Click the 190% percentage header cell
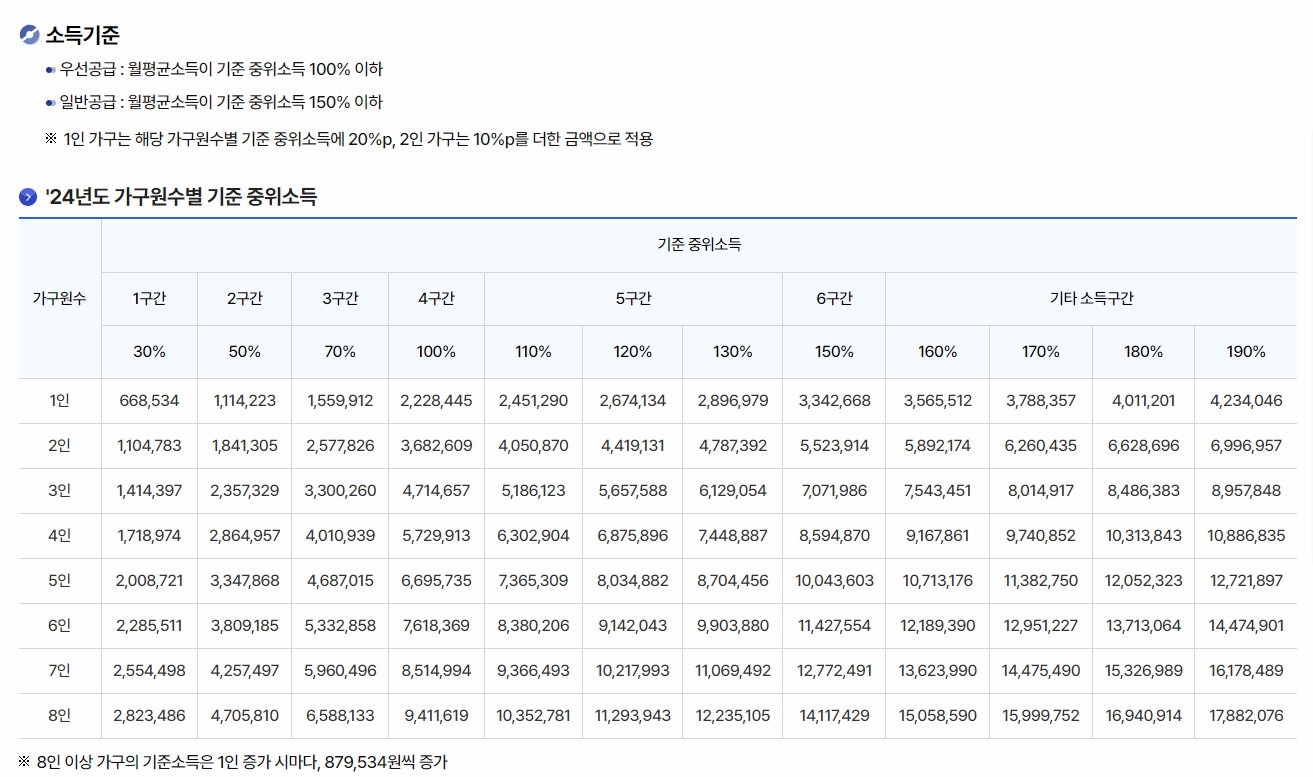Screen dimensions: 1313x777 tap(1245, 352)
